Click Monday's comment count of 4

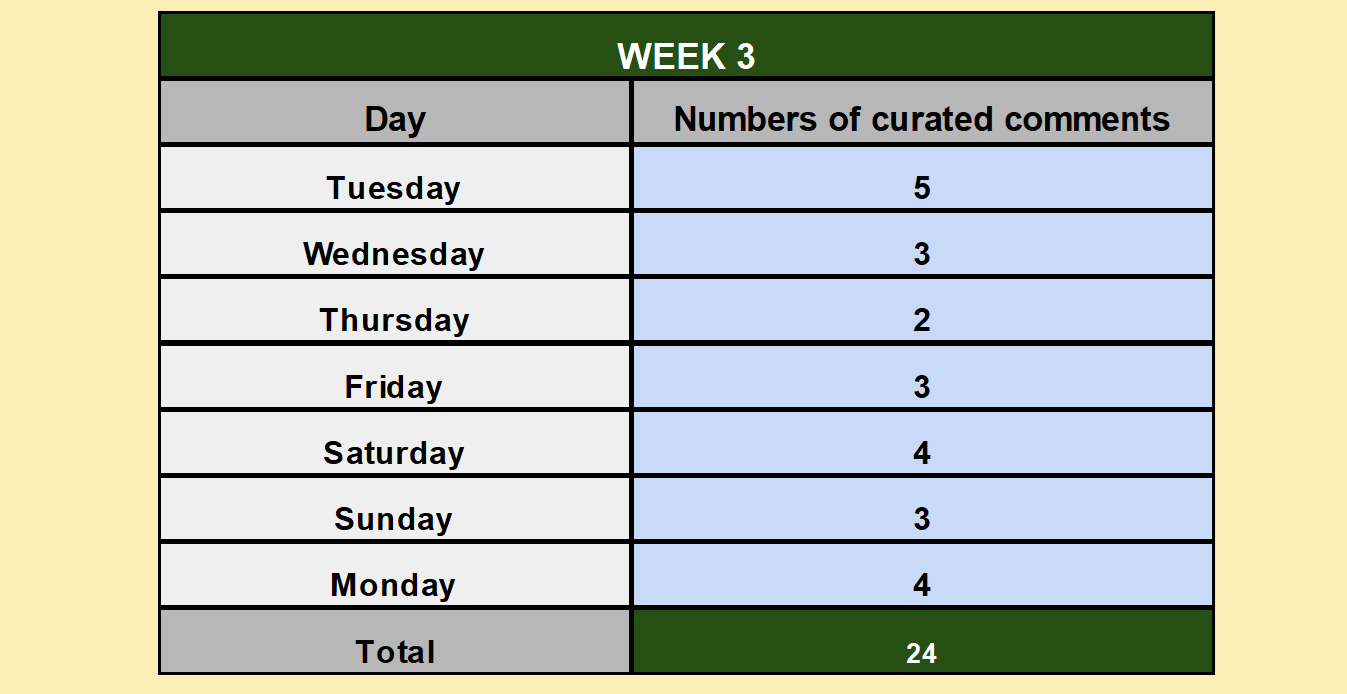pos(922,575)
